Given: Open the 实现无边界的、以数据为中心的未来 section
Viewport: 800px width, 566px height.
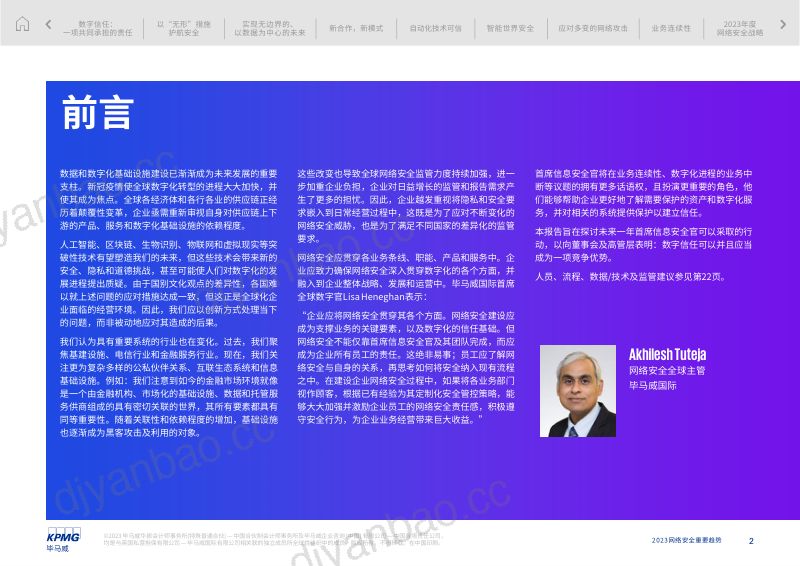Looking at the screenshot, I should (x=270, y=29).
